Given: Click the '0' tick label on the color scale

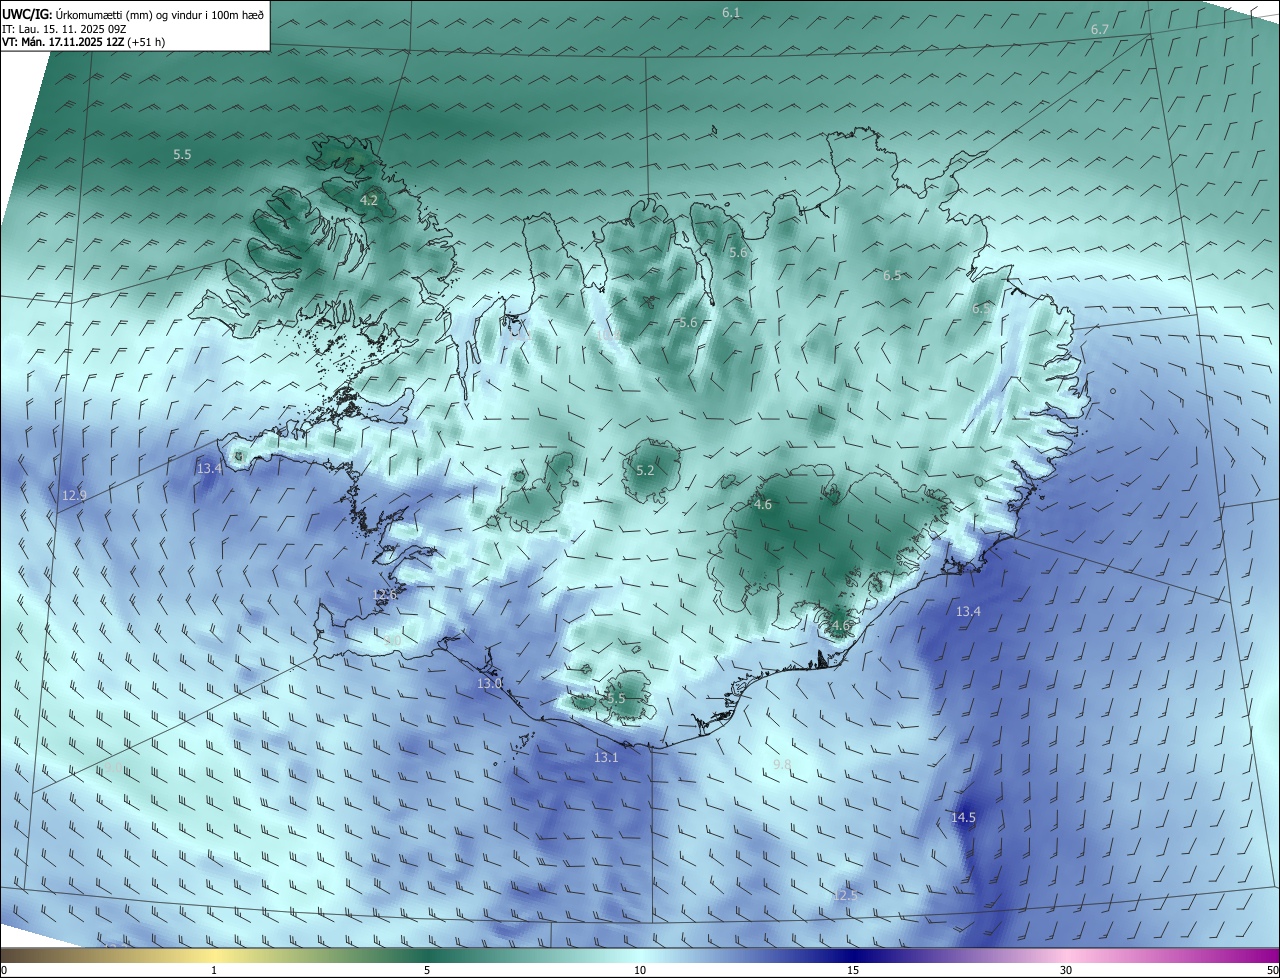Looking at the screenshot, I should click(x=4, y=970).
